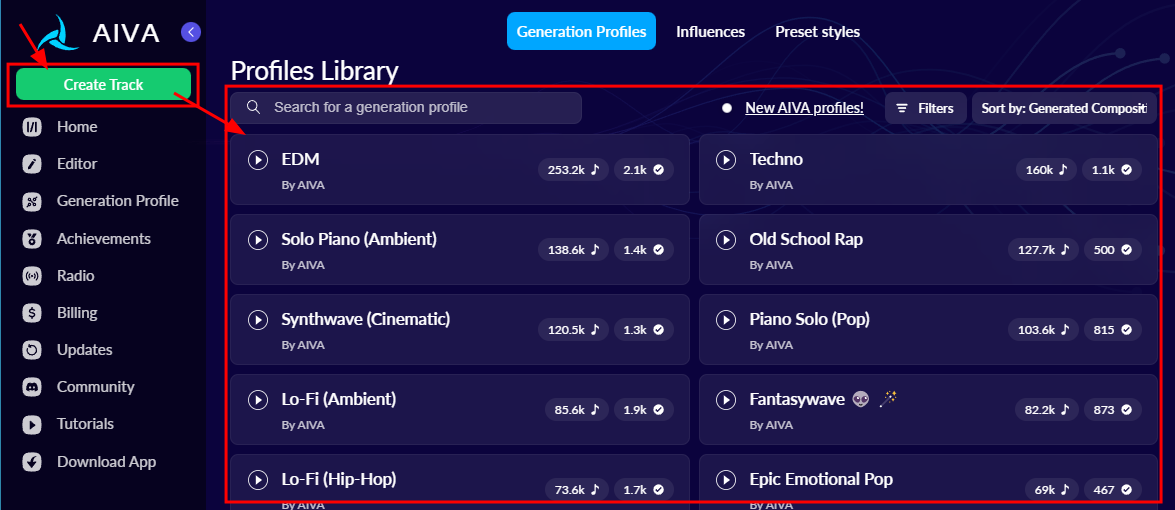
Task: Open the Sort by dropdown
Action: coord(1064,108)
